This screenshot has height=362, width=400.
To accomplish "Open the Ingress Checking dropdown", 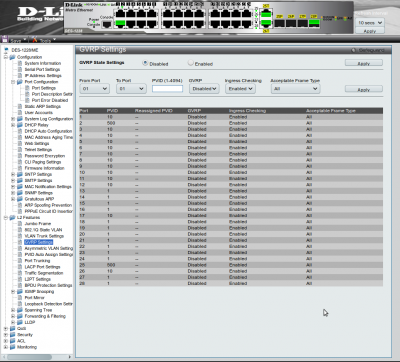I will [x=240, y=89].
